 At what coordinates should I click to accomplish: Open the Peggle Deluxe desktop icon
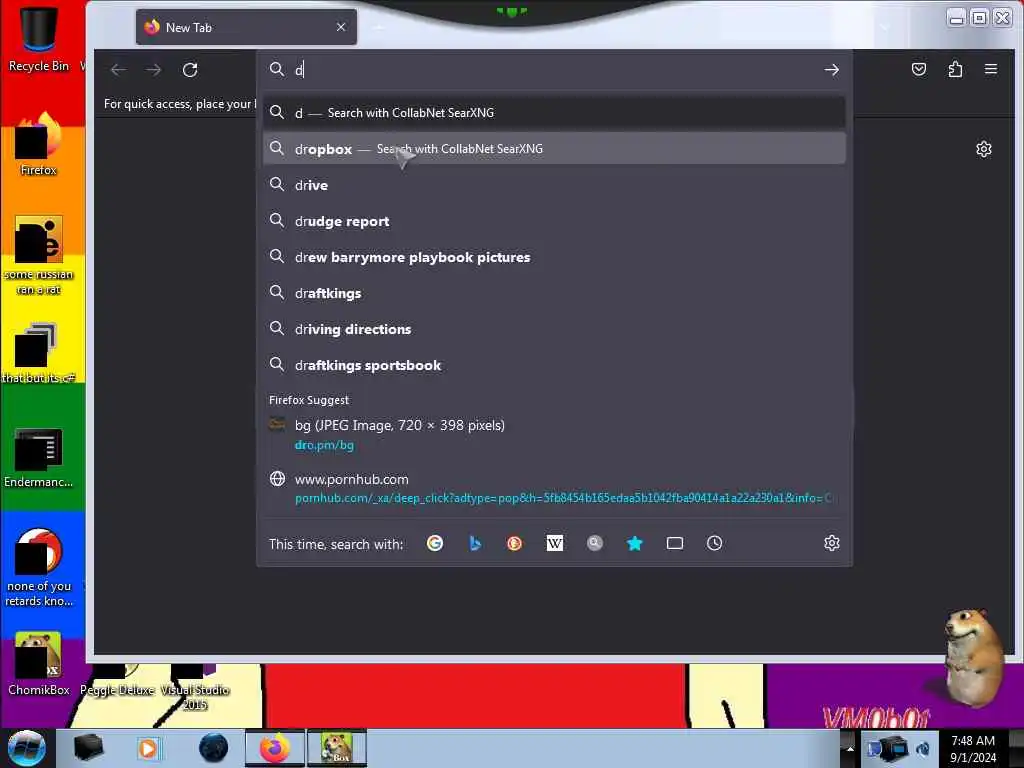pos(117,679)
